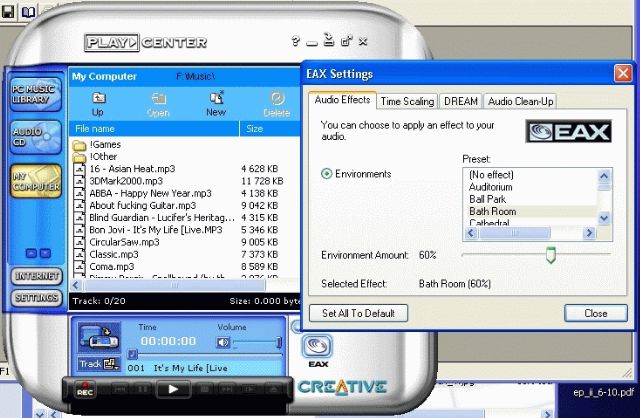Adjust the Environment Amount slider thumb

point(551,255)
